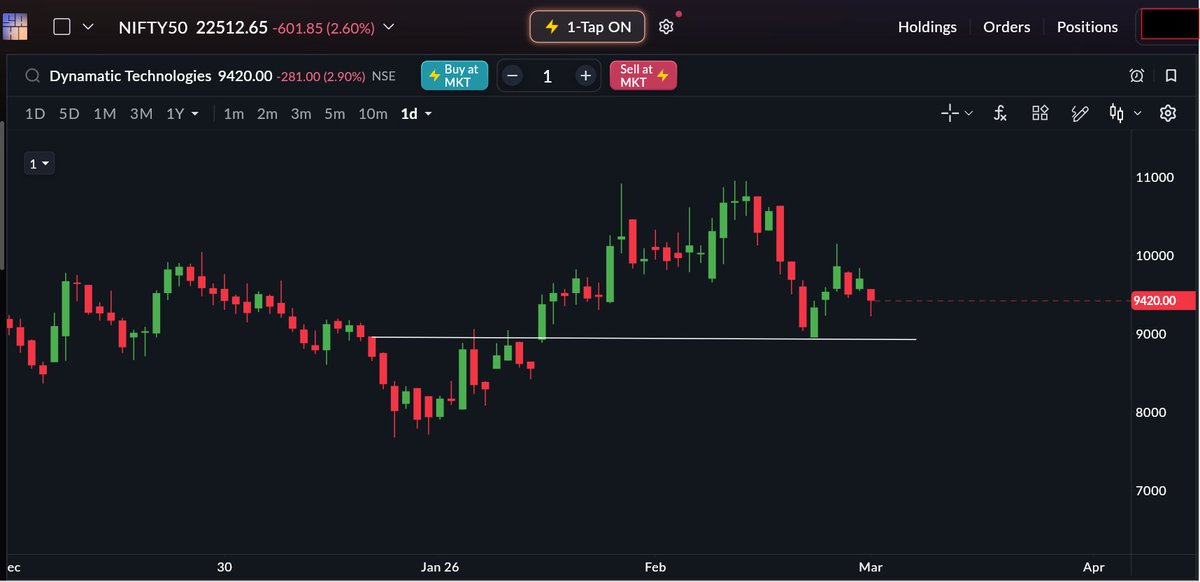Image resolution: width=1200 pixels, height=582 pixels.
Task: Open the Positions tab
Action: click(1087, 27)
